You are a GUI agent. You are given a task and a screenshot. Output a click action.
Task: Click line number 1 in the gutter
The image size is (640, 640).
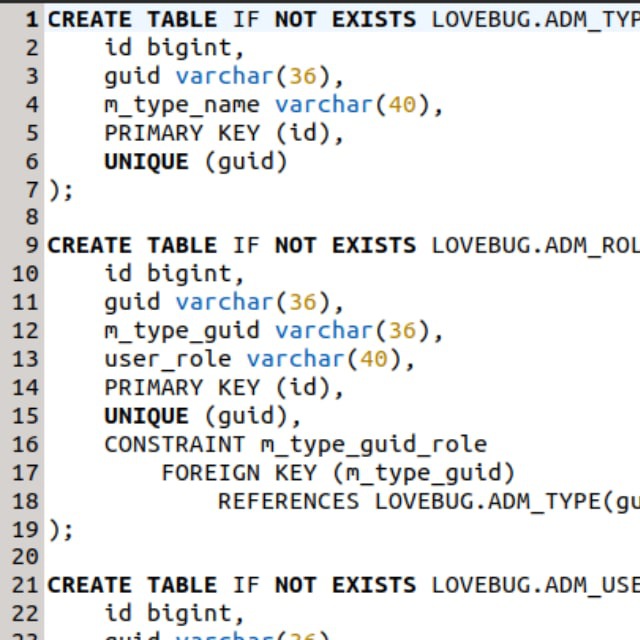pos(32,20)
